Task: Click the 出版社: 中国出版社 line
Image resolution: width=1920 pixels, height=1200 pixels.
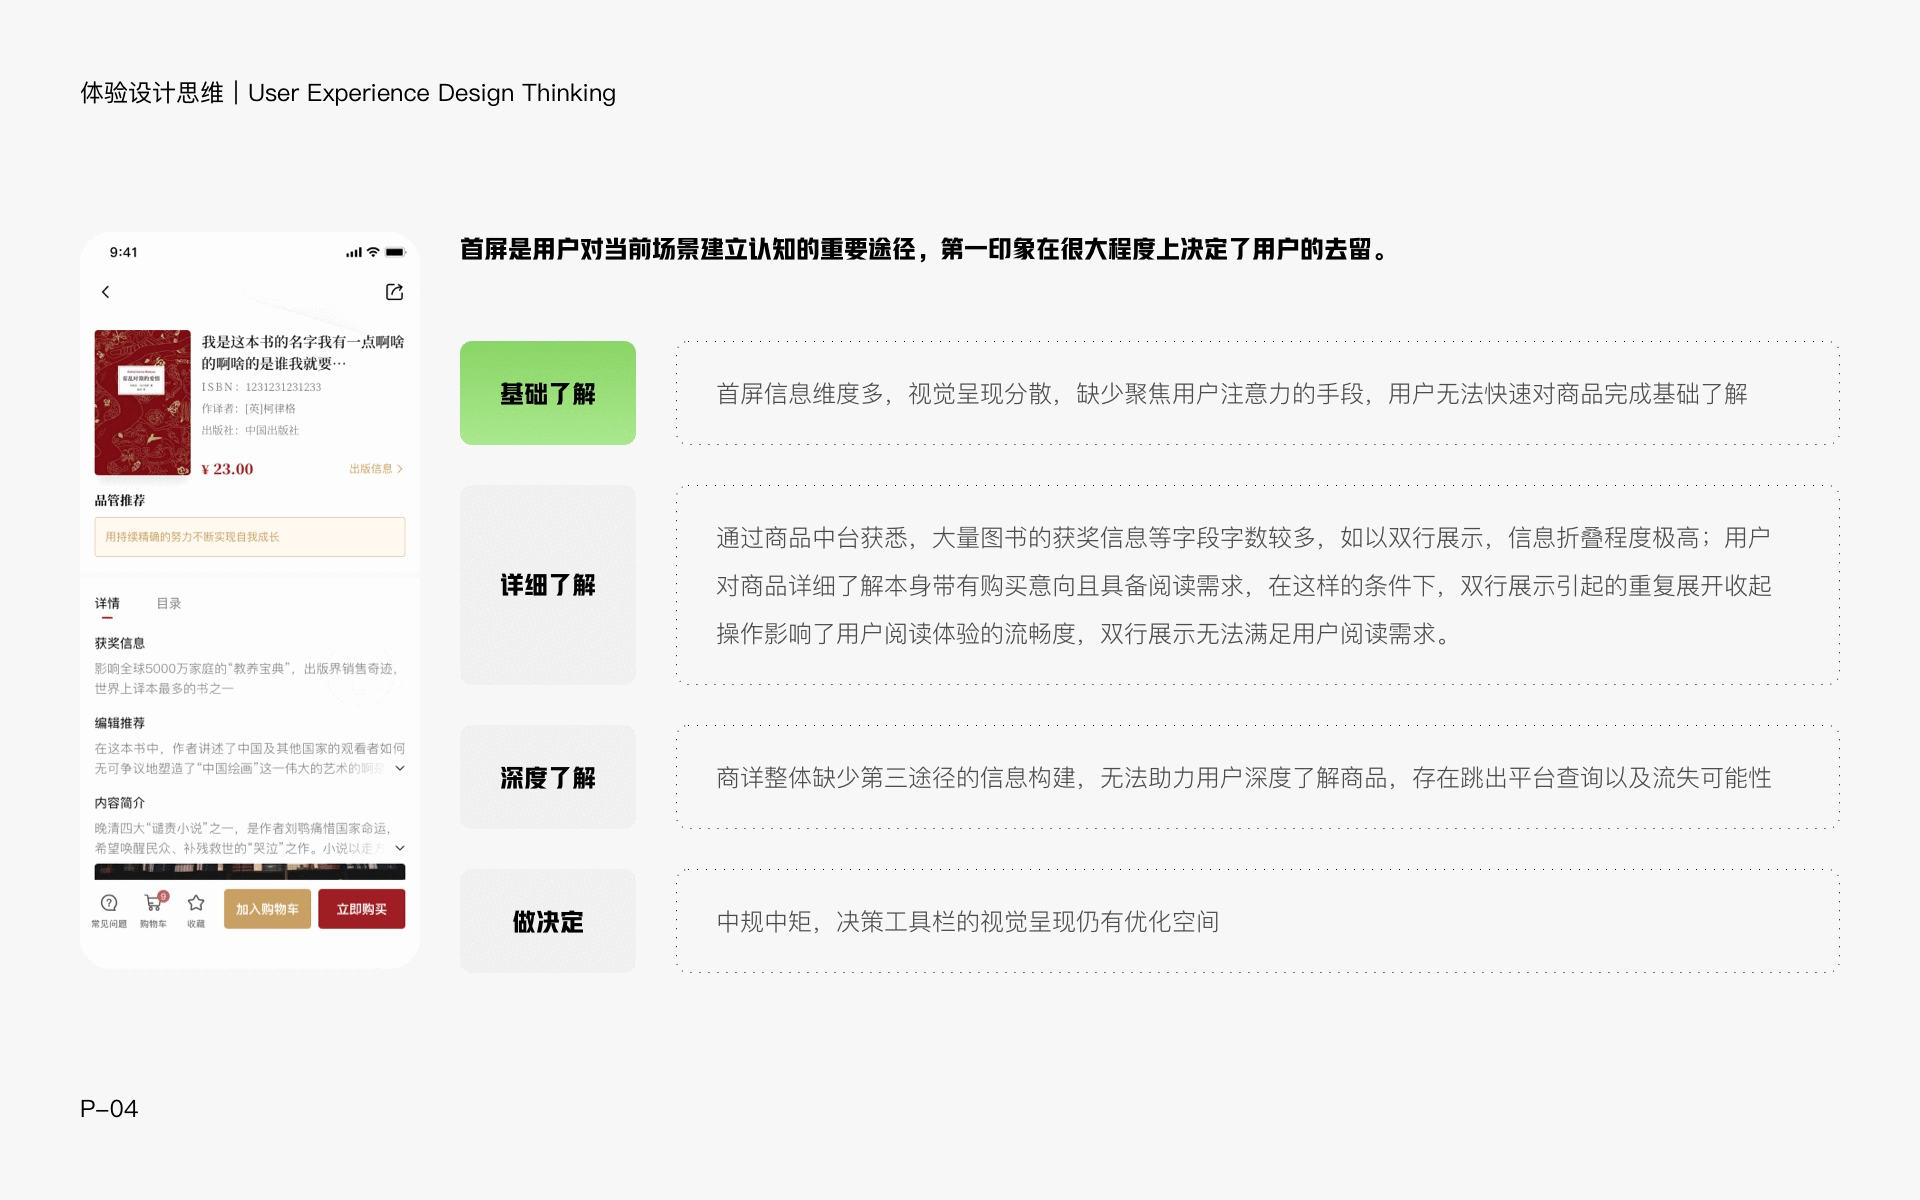Action: point(250,430)
